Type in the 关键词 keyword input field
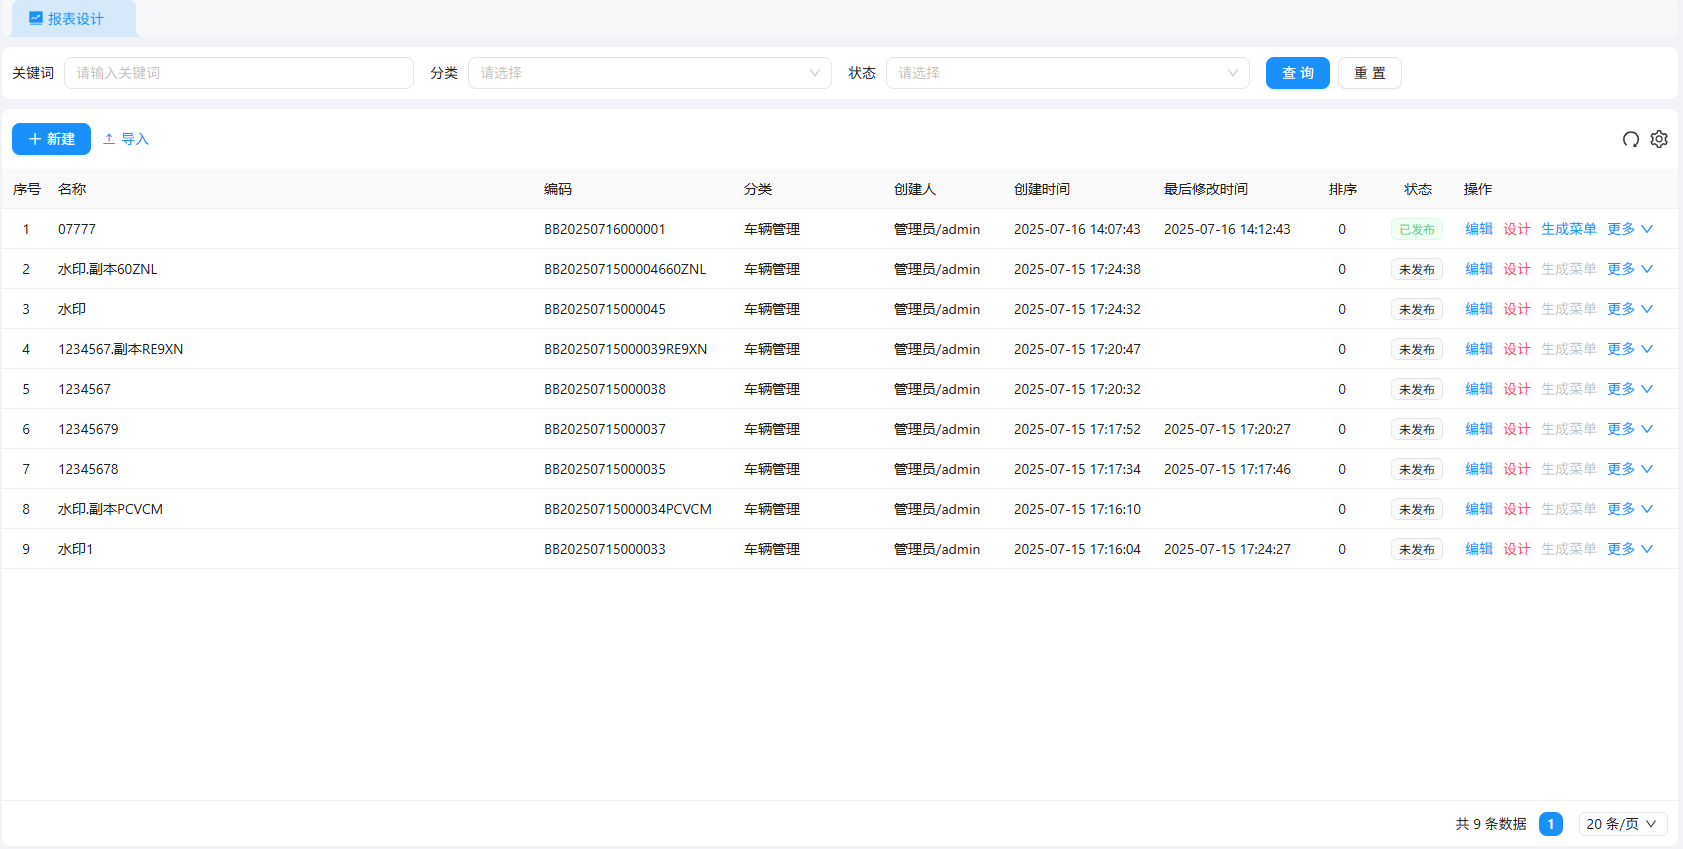 (239, 73)
